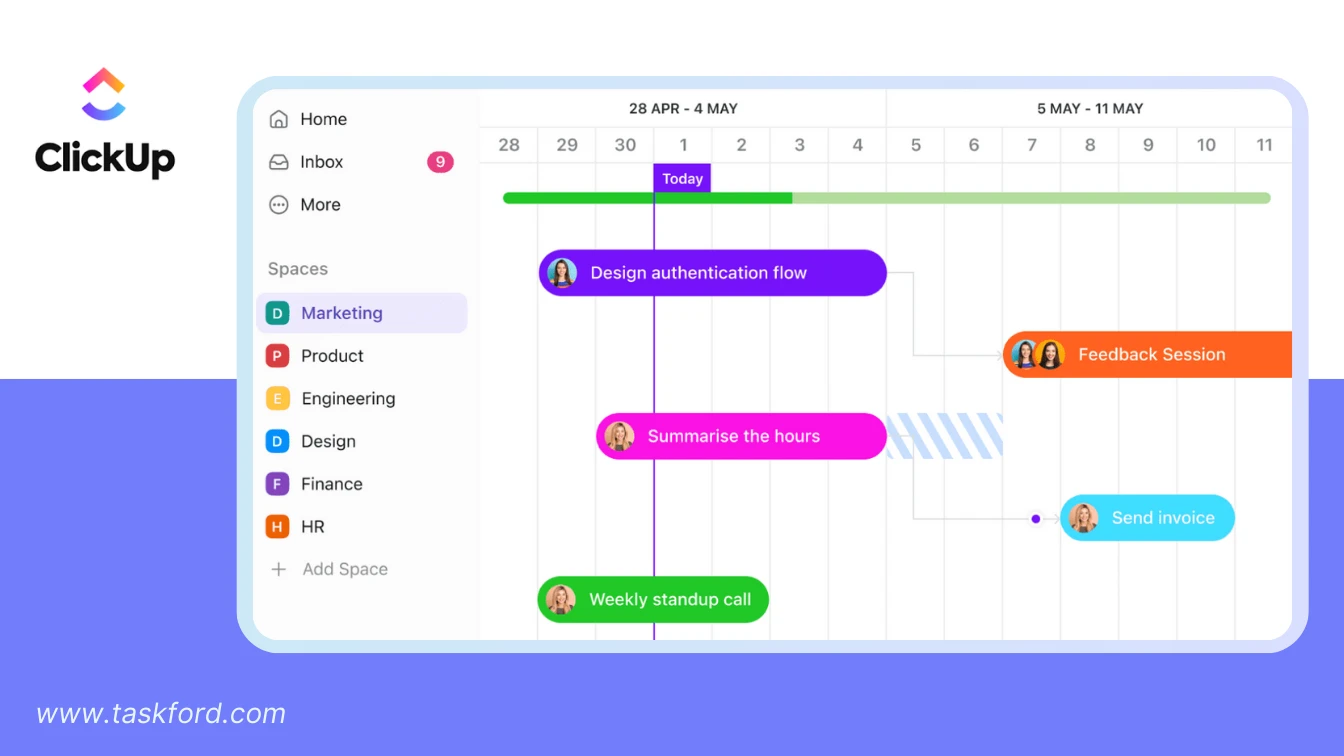Select the green D Marketing space icon
This screenshot has width=1344, height=756.
coord(277,313)
